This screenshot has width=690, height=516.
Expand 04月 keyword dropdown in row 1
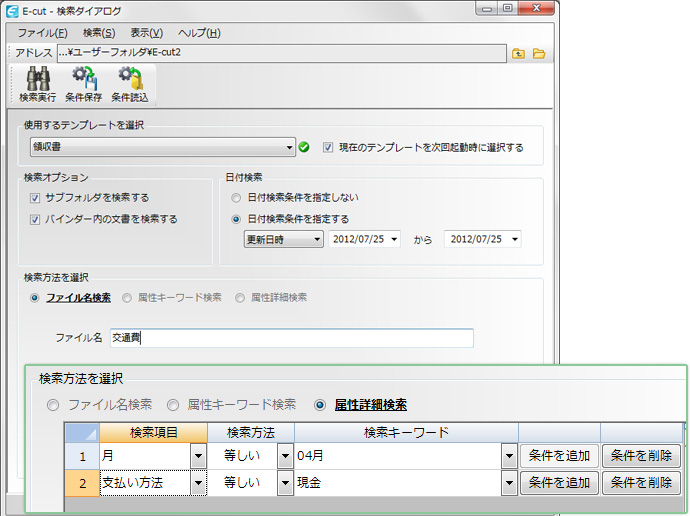(x=509, y=456)
